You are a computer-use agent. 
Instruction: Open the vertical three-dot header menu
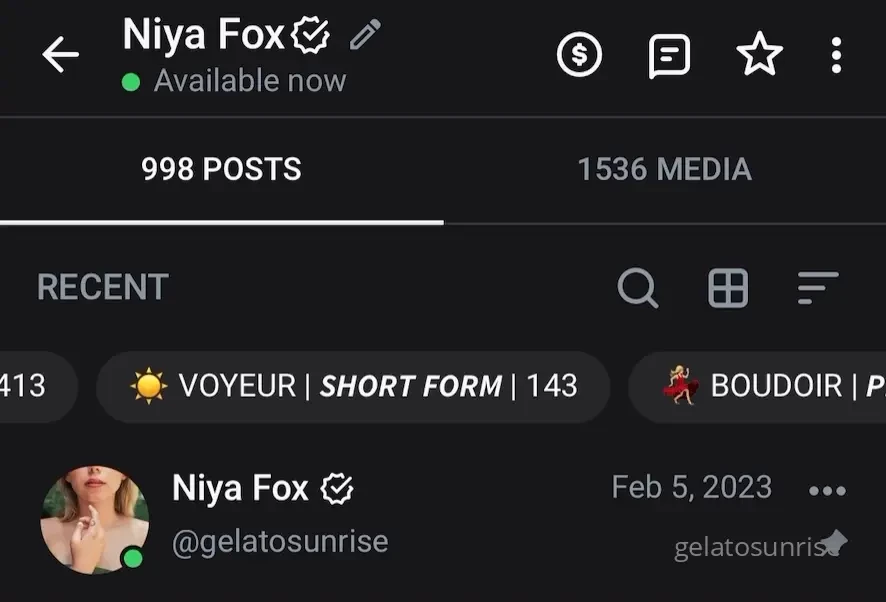coord(836,55)
